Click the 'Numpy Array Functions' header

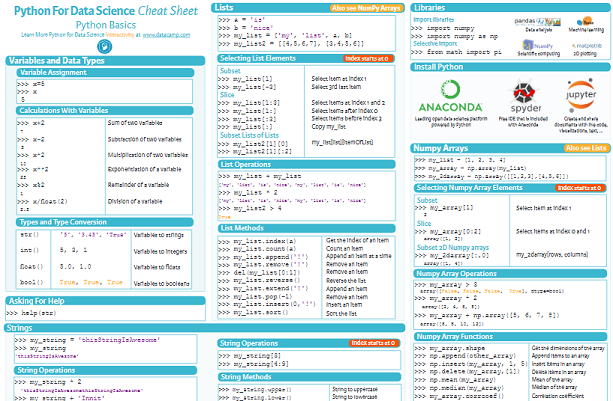510,337
